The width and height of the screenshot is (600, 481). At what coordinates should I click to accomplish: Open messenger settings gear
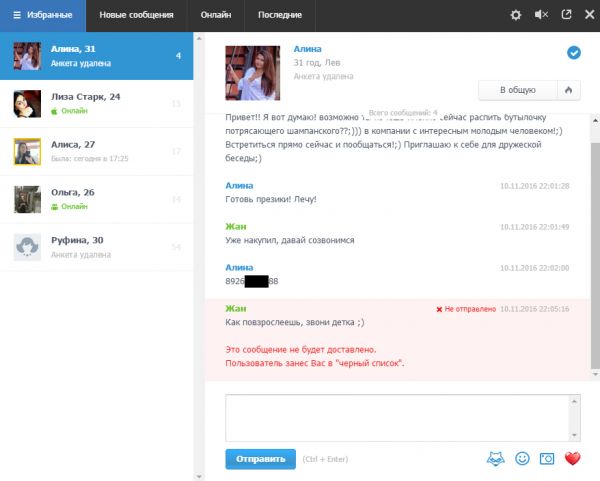[516, 15]
